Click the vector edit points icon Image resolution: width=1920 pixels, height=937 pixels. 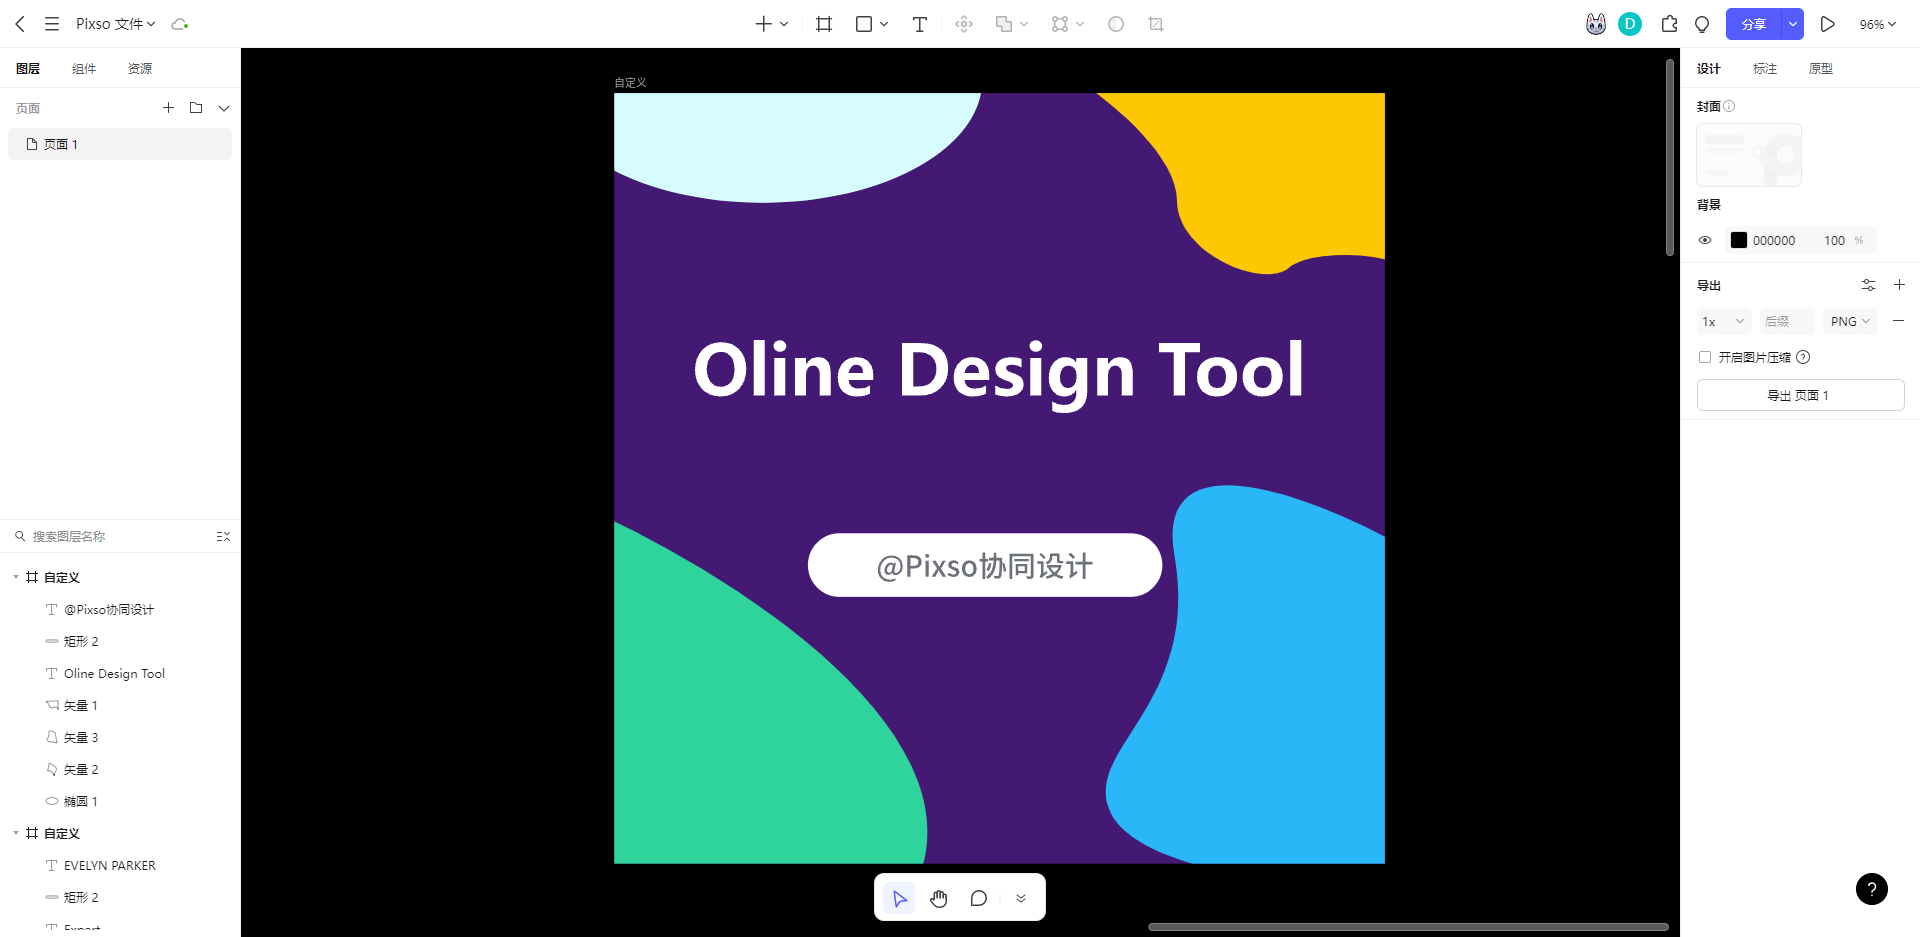coord(1060,24)
